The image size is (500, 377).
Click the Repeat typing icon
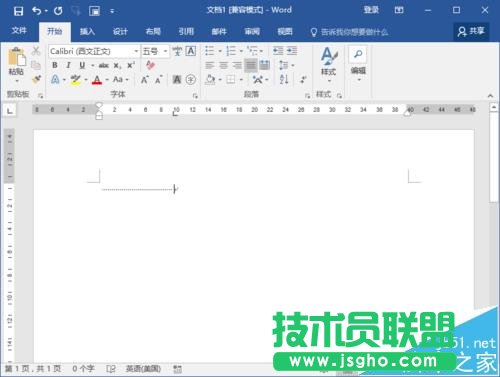(x=58, y=11)
